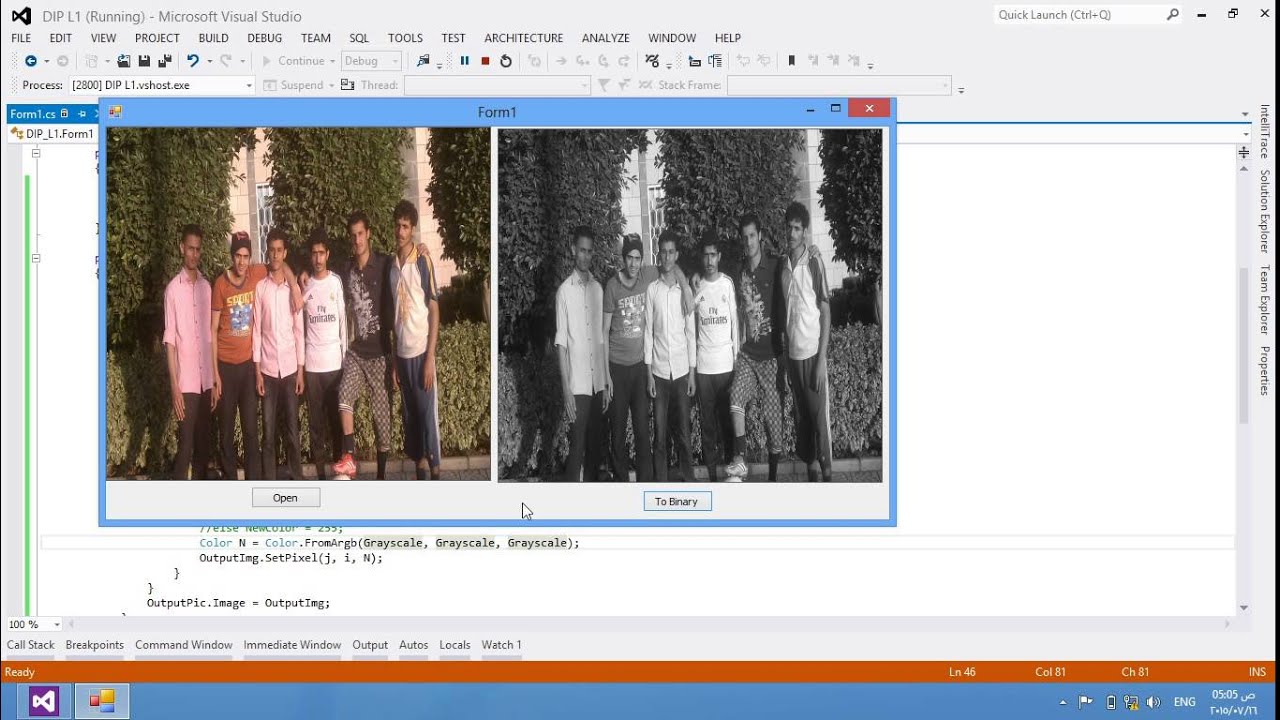Click the network icon in system tray
The width and height of the screenshot is (1280, 720).
point(1131,702)
